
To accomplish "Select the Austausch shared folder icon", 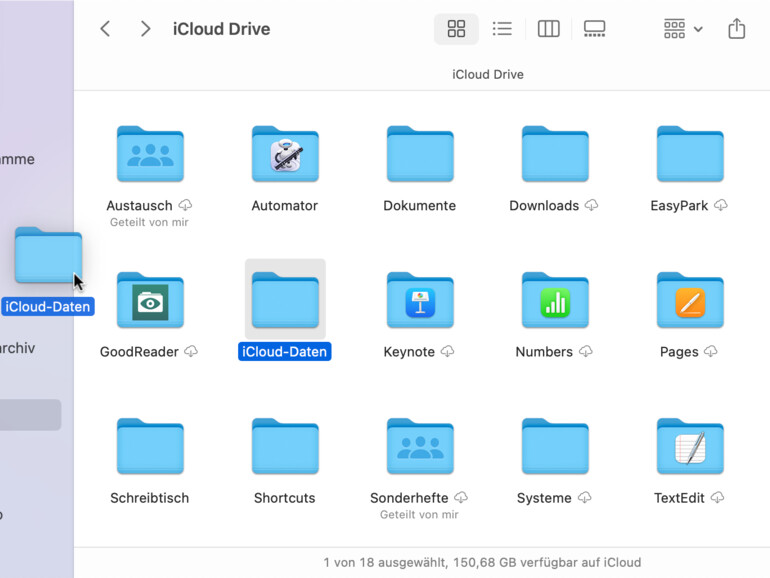I will [x=150, y=154].
